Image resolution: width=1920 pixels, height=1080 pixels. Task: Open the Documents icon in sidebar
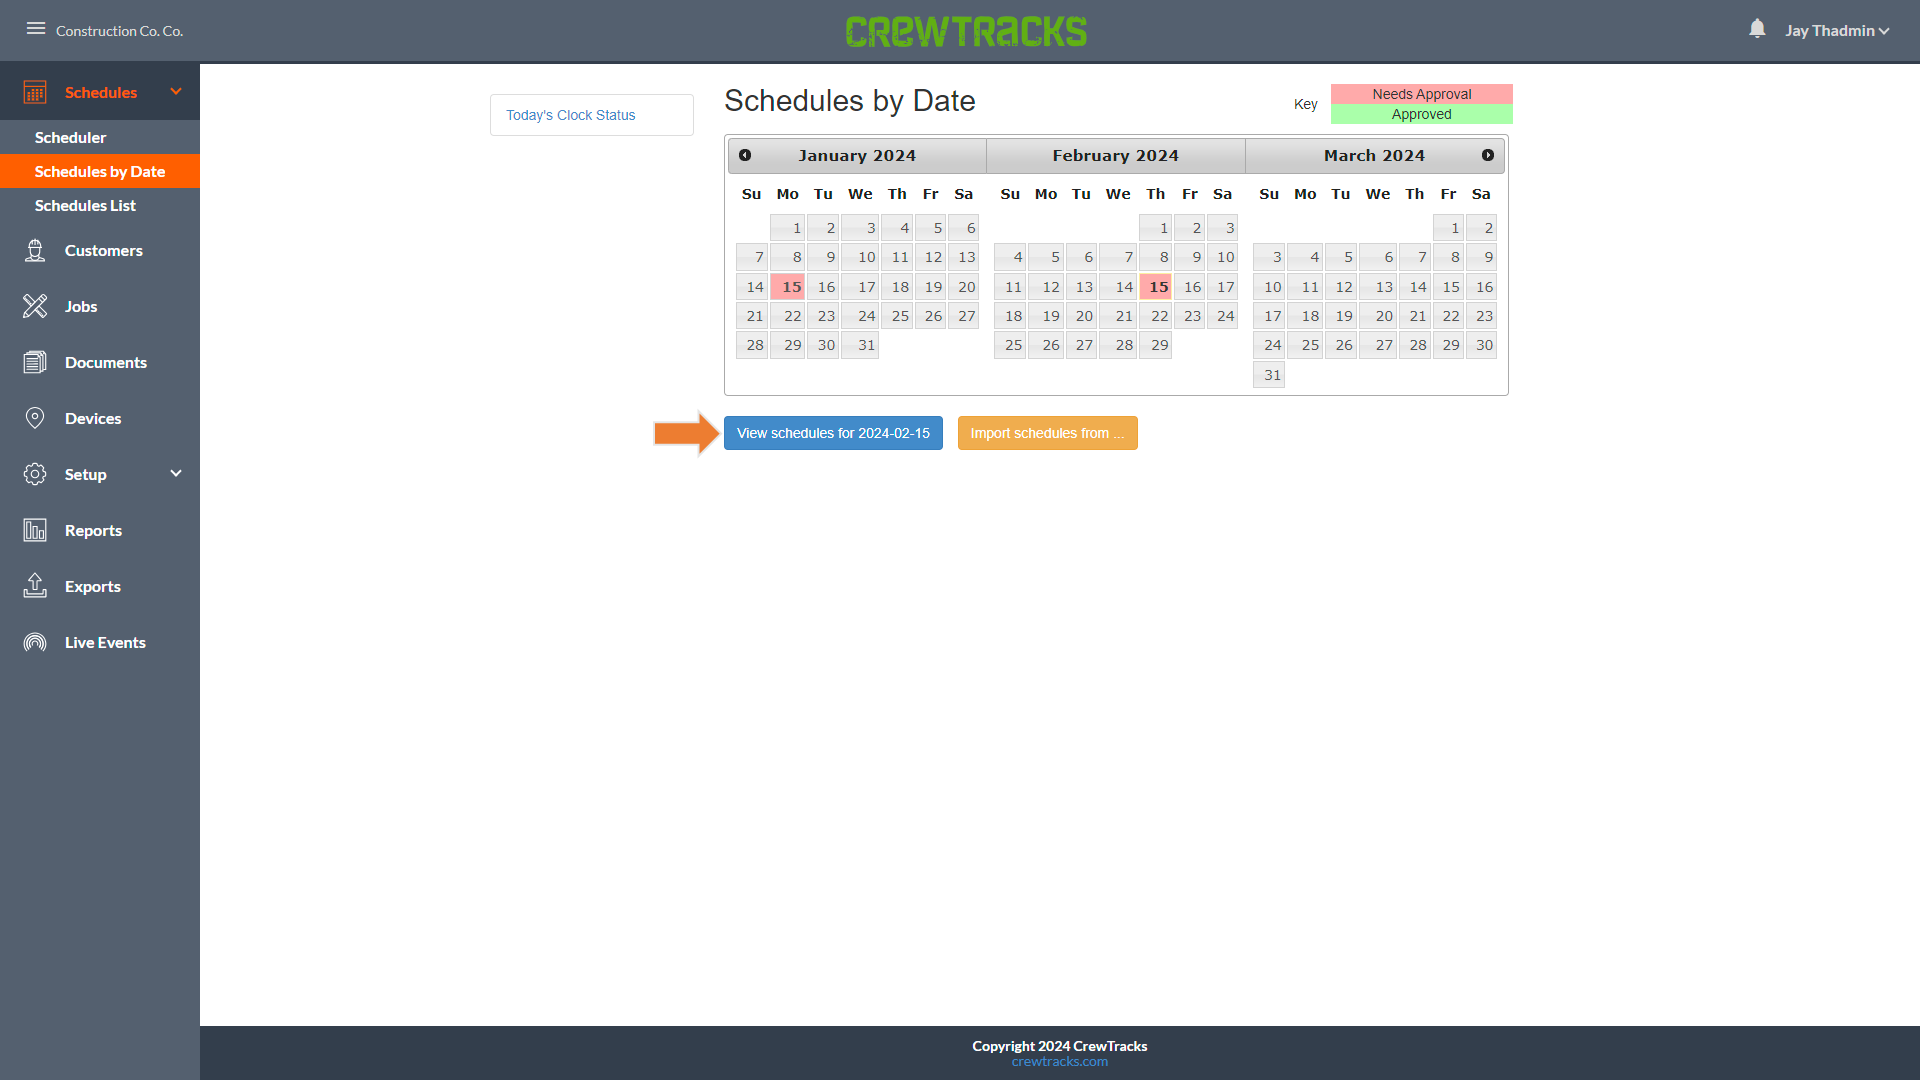point(35,363)
